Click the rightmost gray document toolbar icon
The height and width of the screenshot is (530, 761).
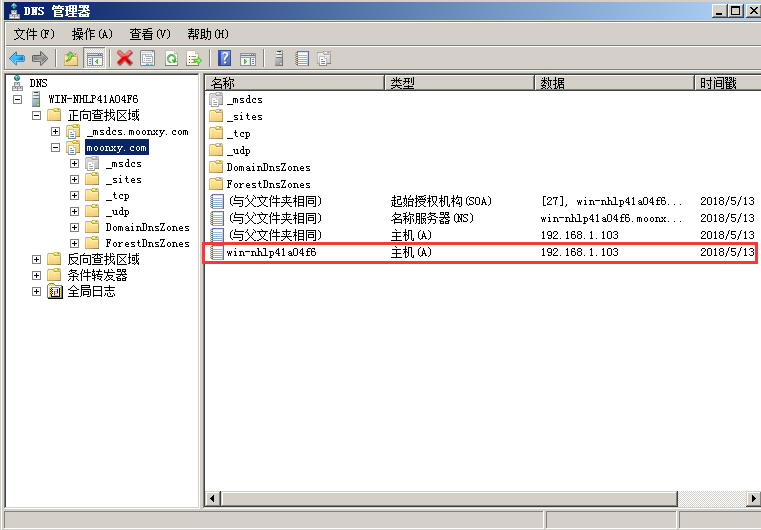[x=324, y=59]
